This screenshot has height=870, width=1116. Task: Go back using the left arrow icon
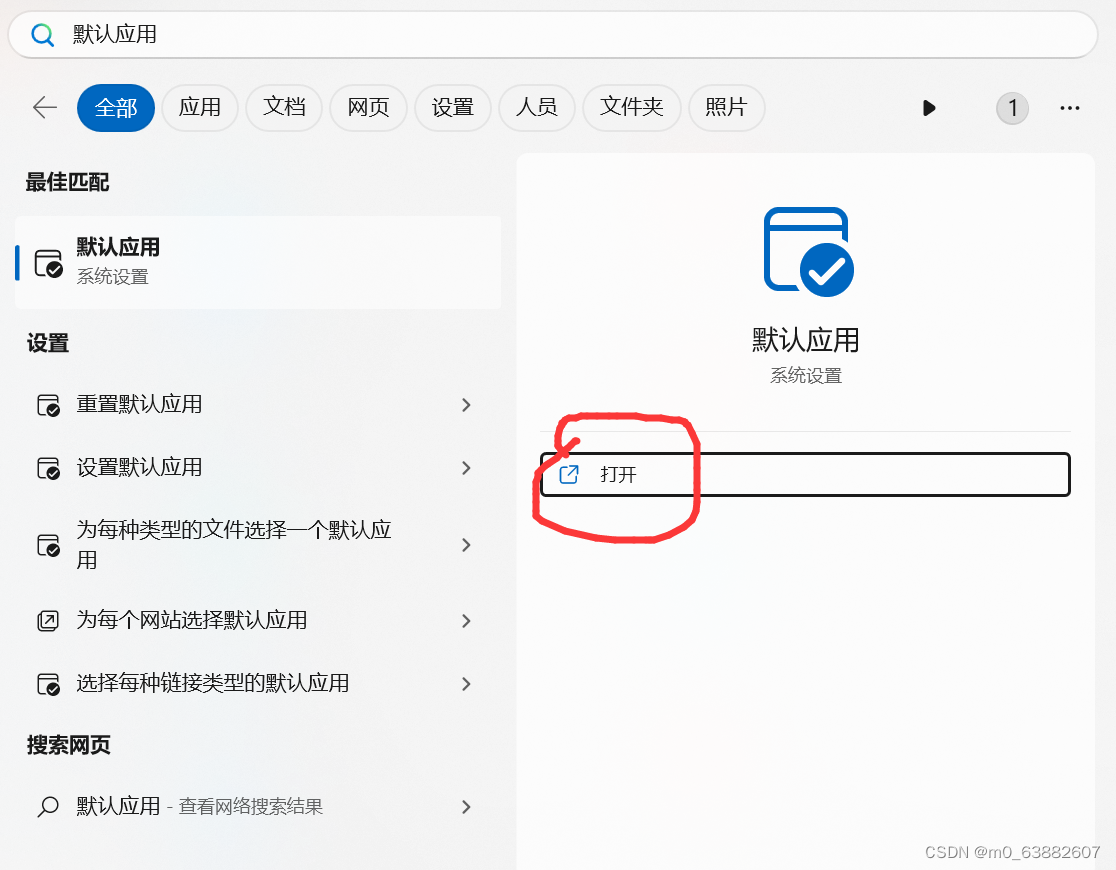45,108
